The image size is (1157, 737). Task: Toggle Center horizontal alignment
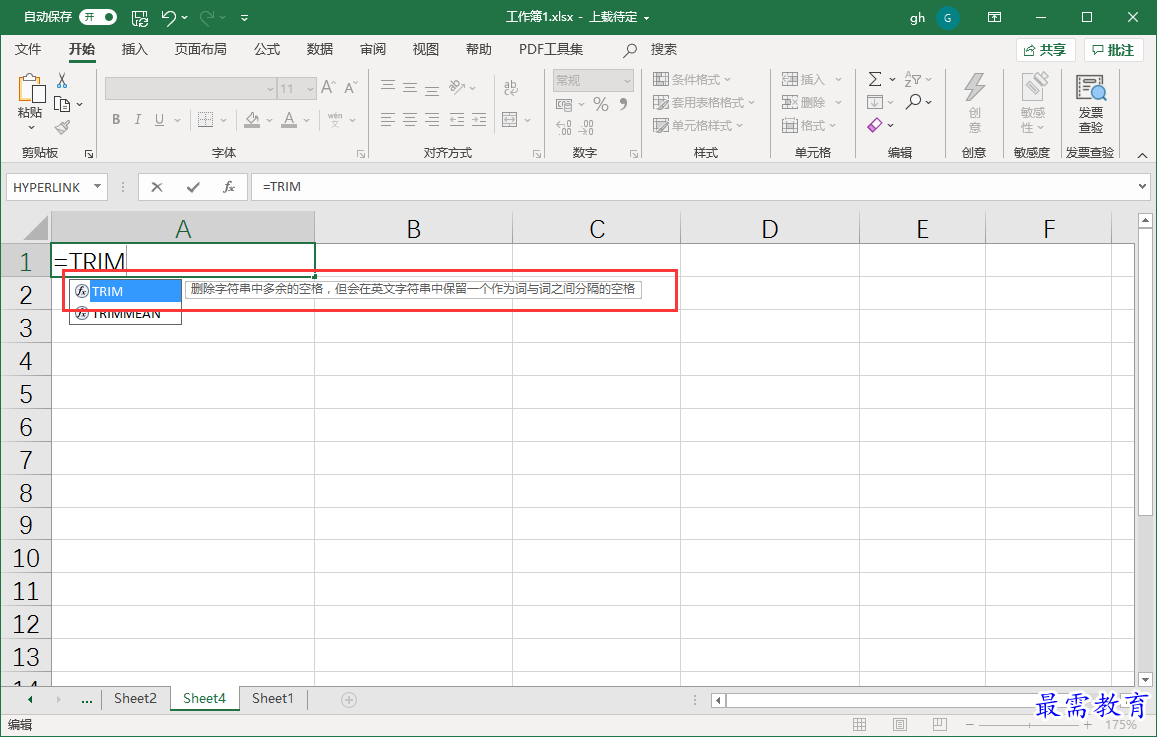(410, 120)
